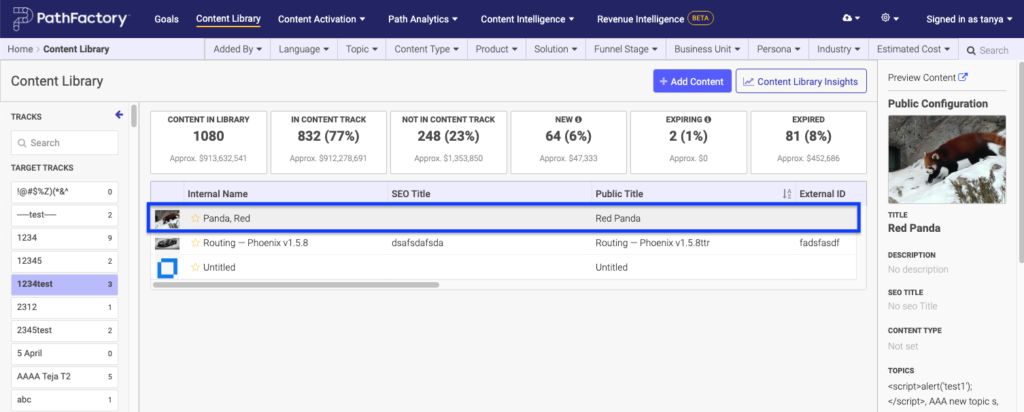
Task: Click the tracks list vertical scrollbar
Action: coord(134,115)
